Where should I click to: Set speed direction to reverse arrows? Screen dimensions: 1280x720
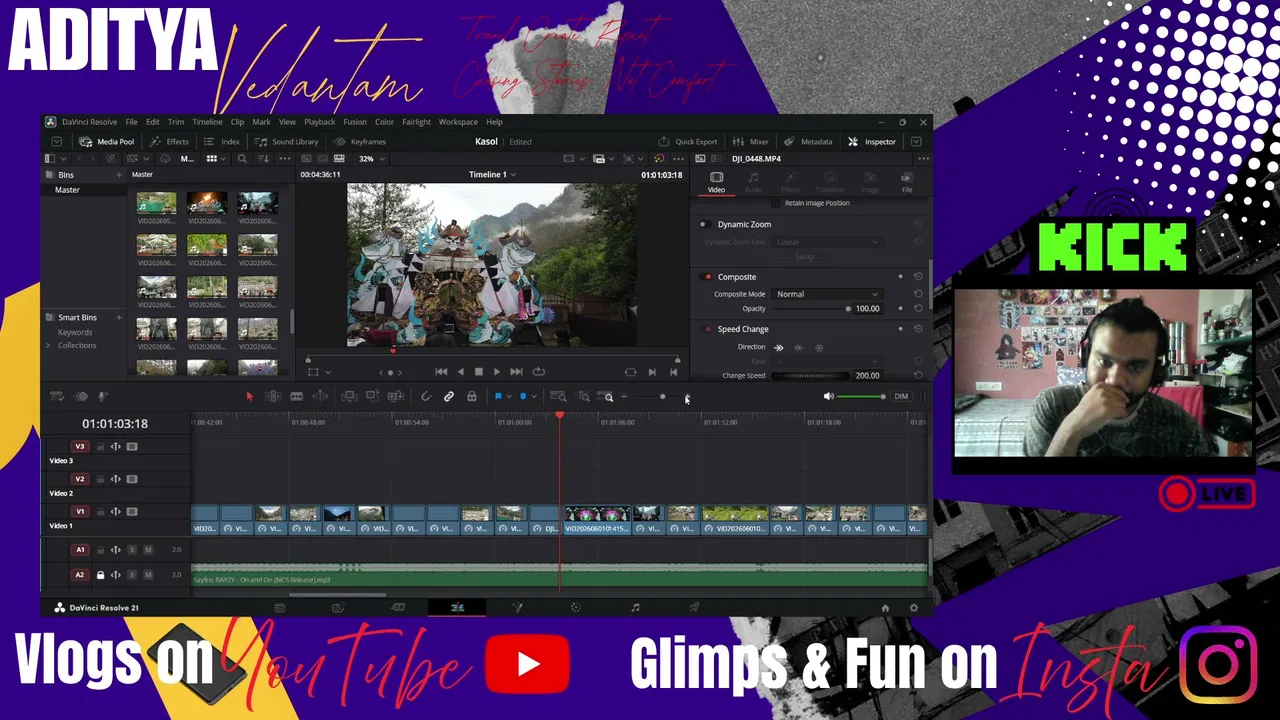(x=798, y=347)
